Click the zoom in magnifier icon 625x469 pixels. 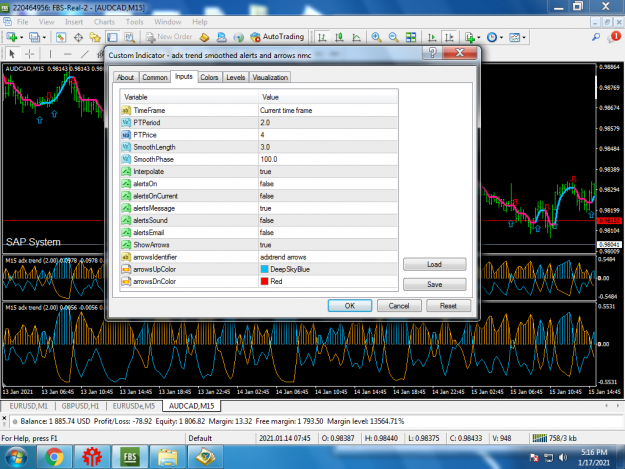[x=376, y=37]
